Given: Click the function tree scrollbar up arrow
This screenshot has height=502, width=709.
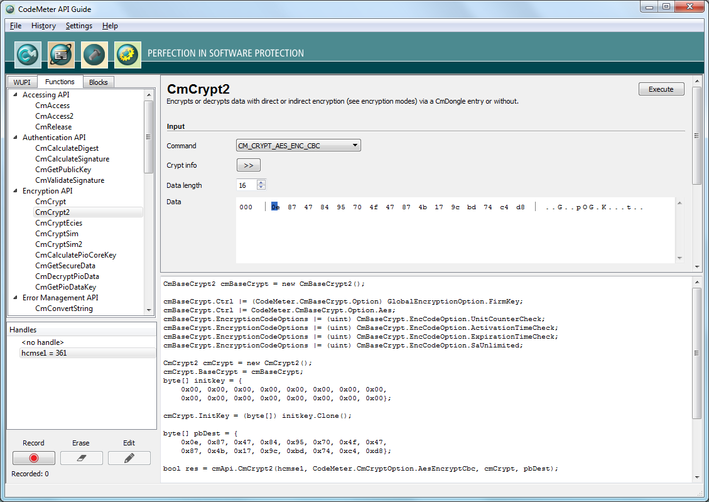Looking at the screenshot, I should point(149,95).
